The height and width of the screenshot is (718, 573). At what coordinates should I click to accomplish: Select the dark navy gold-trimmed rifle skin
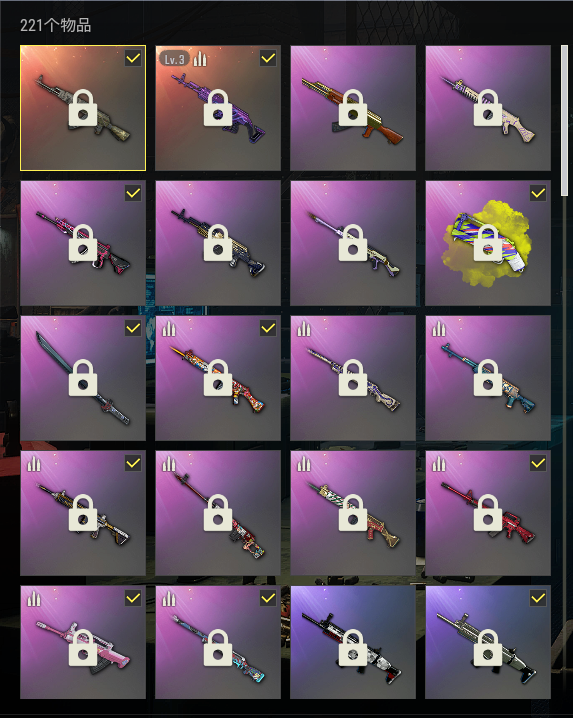218,243
